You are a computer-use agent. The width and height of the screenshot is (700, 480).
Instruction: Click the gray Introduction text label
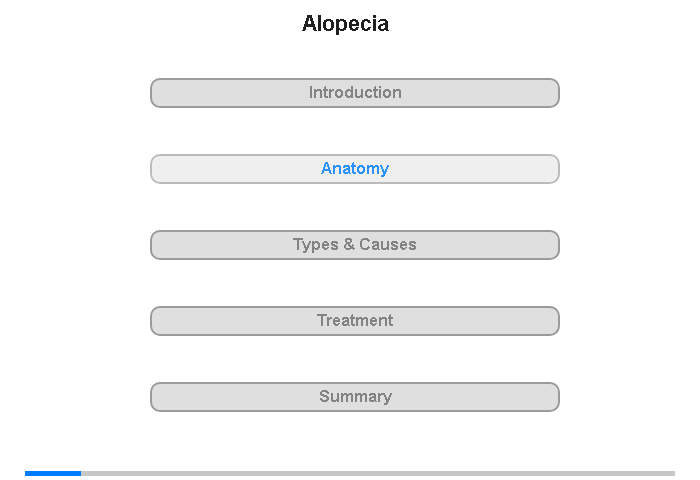[x=355, y=92]
